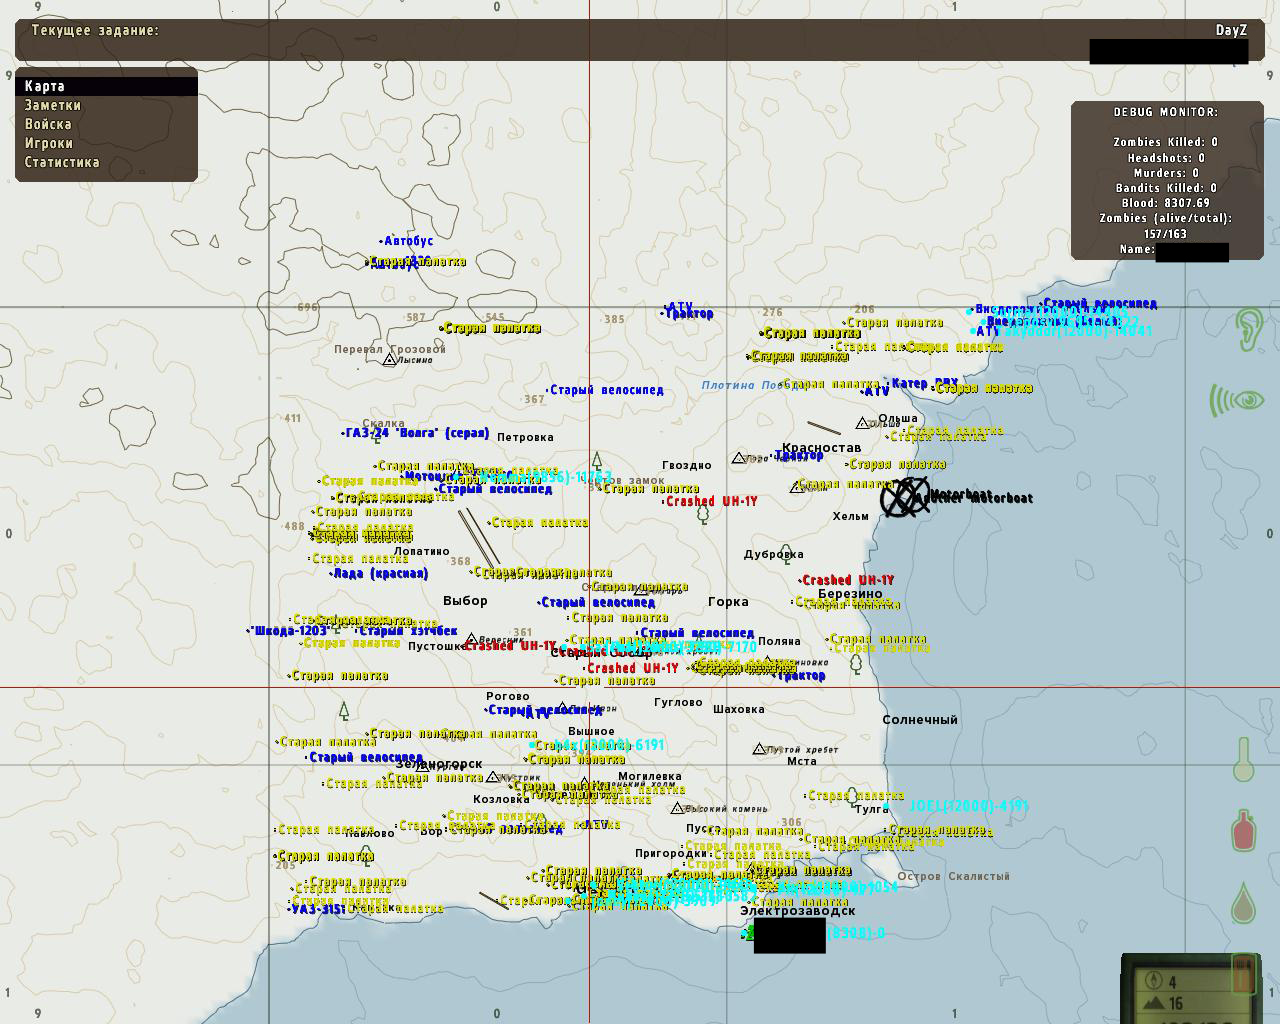Click the Горка town label

click(x=728, y=602)
